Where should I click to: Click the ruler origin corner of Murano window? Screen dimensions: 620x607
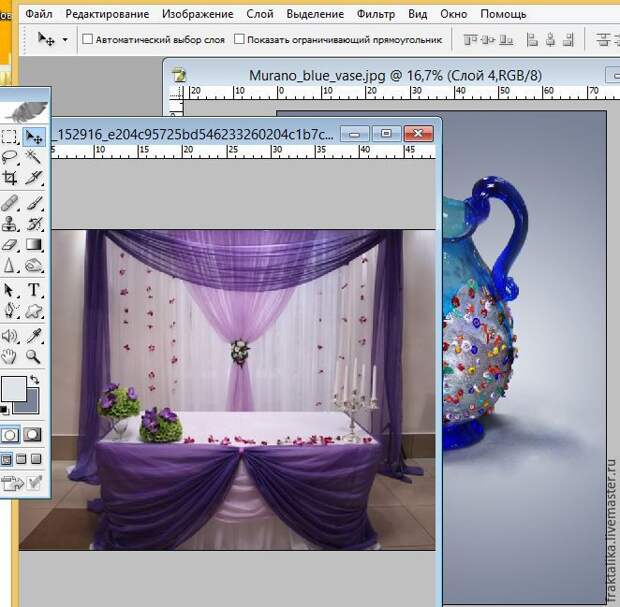pos(176,92)
